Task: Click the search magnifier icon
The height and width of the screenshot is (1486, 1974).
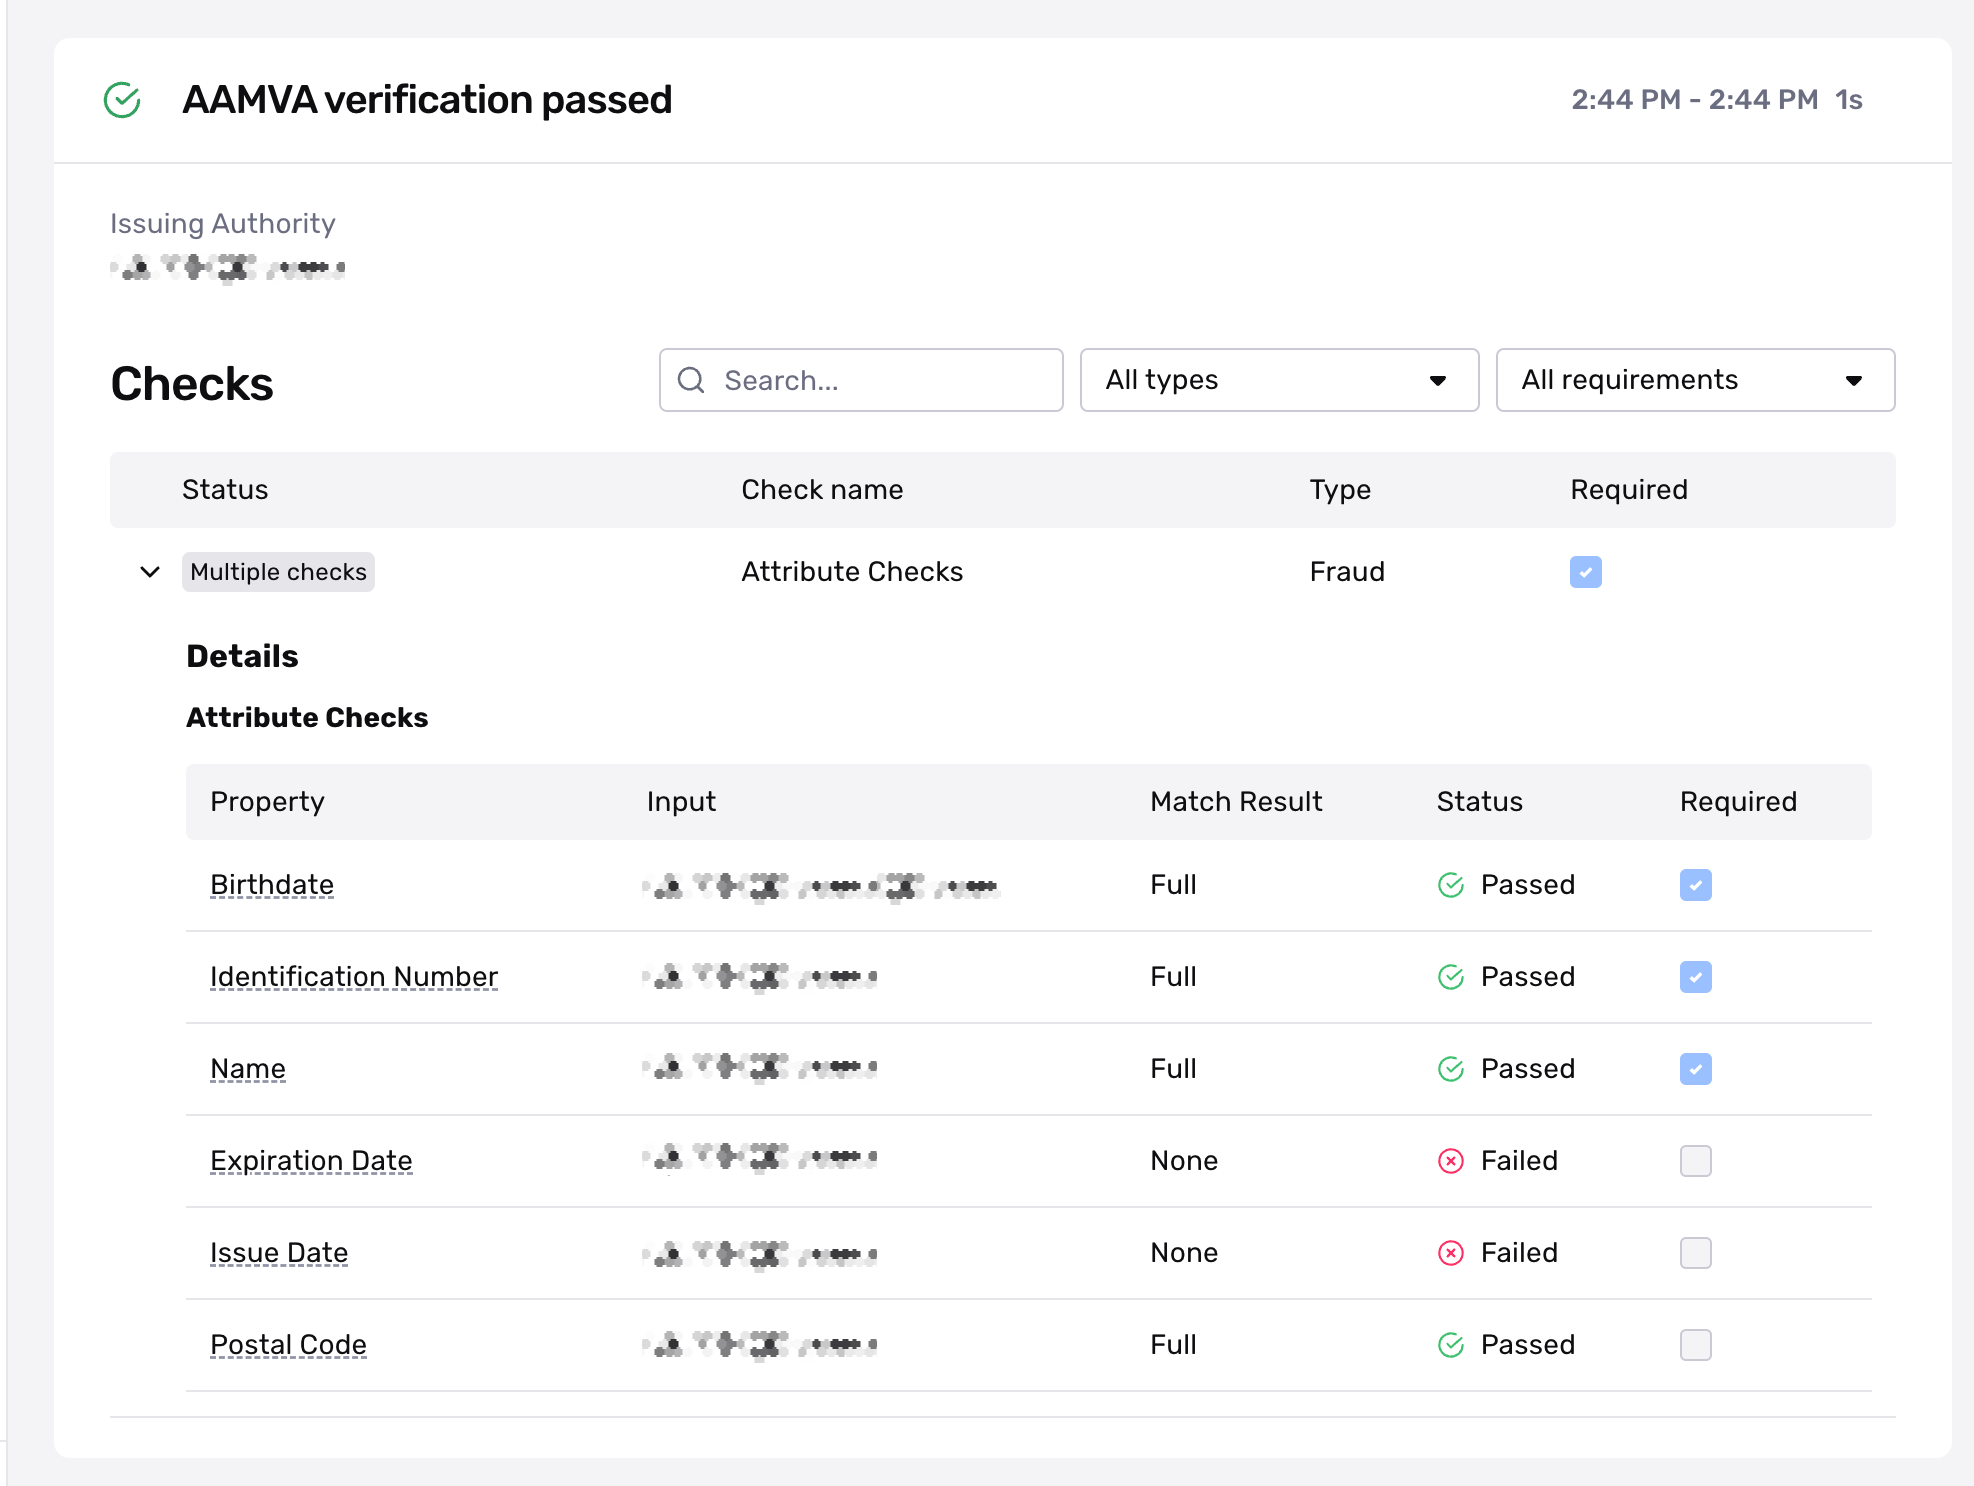Action: (x=691, y=380)
